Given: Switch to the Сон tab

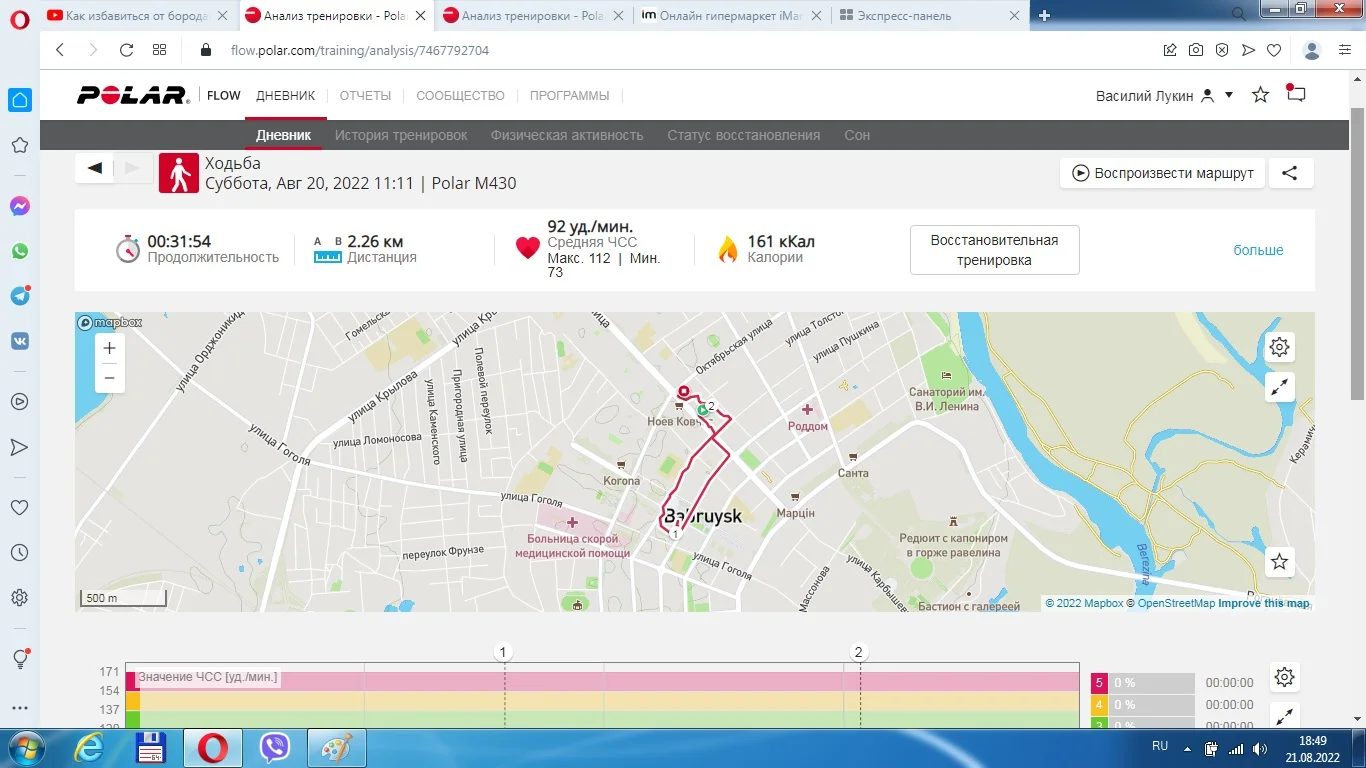Looking at the screenshot, I should [857, 135].
